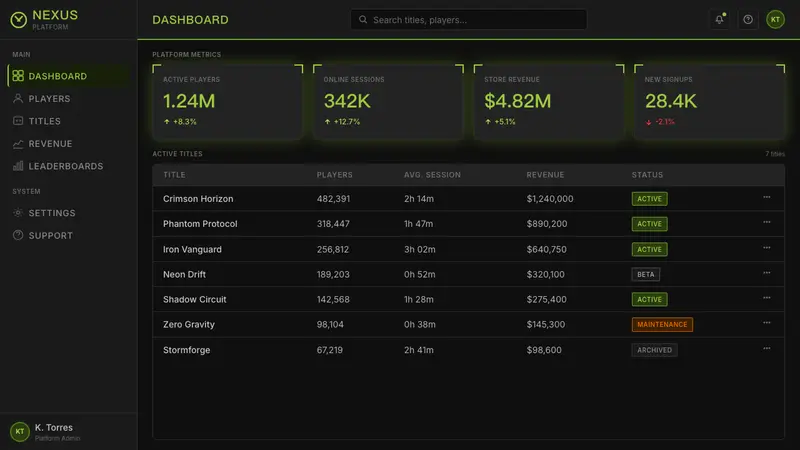Click the Maintenance badge for Zero Gravity
Screen dimensions: 800x450
tap(662, 324)
